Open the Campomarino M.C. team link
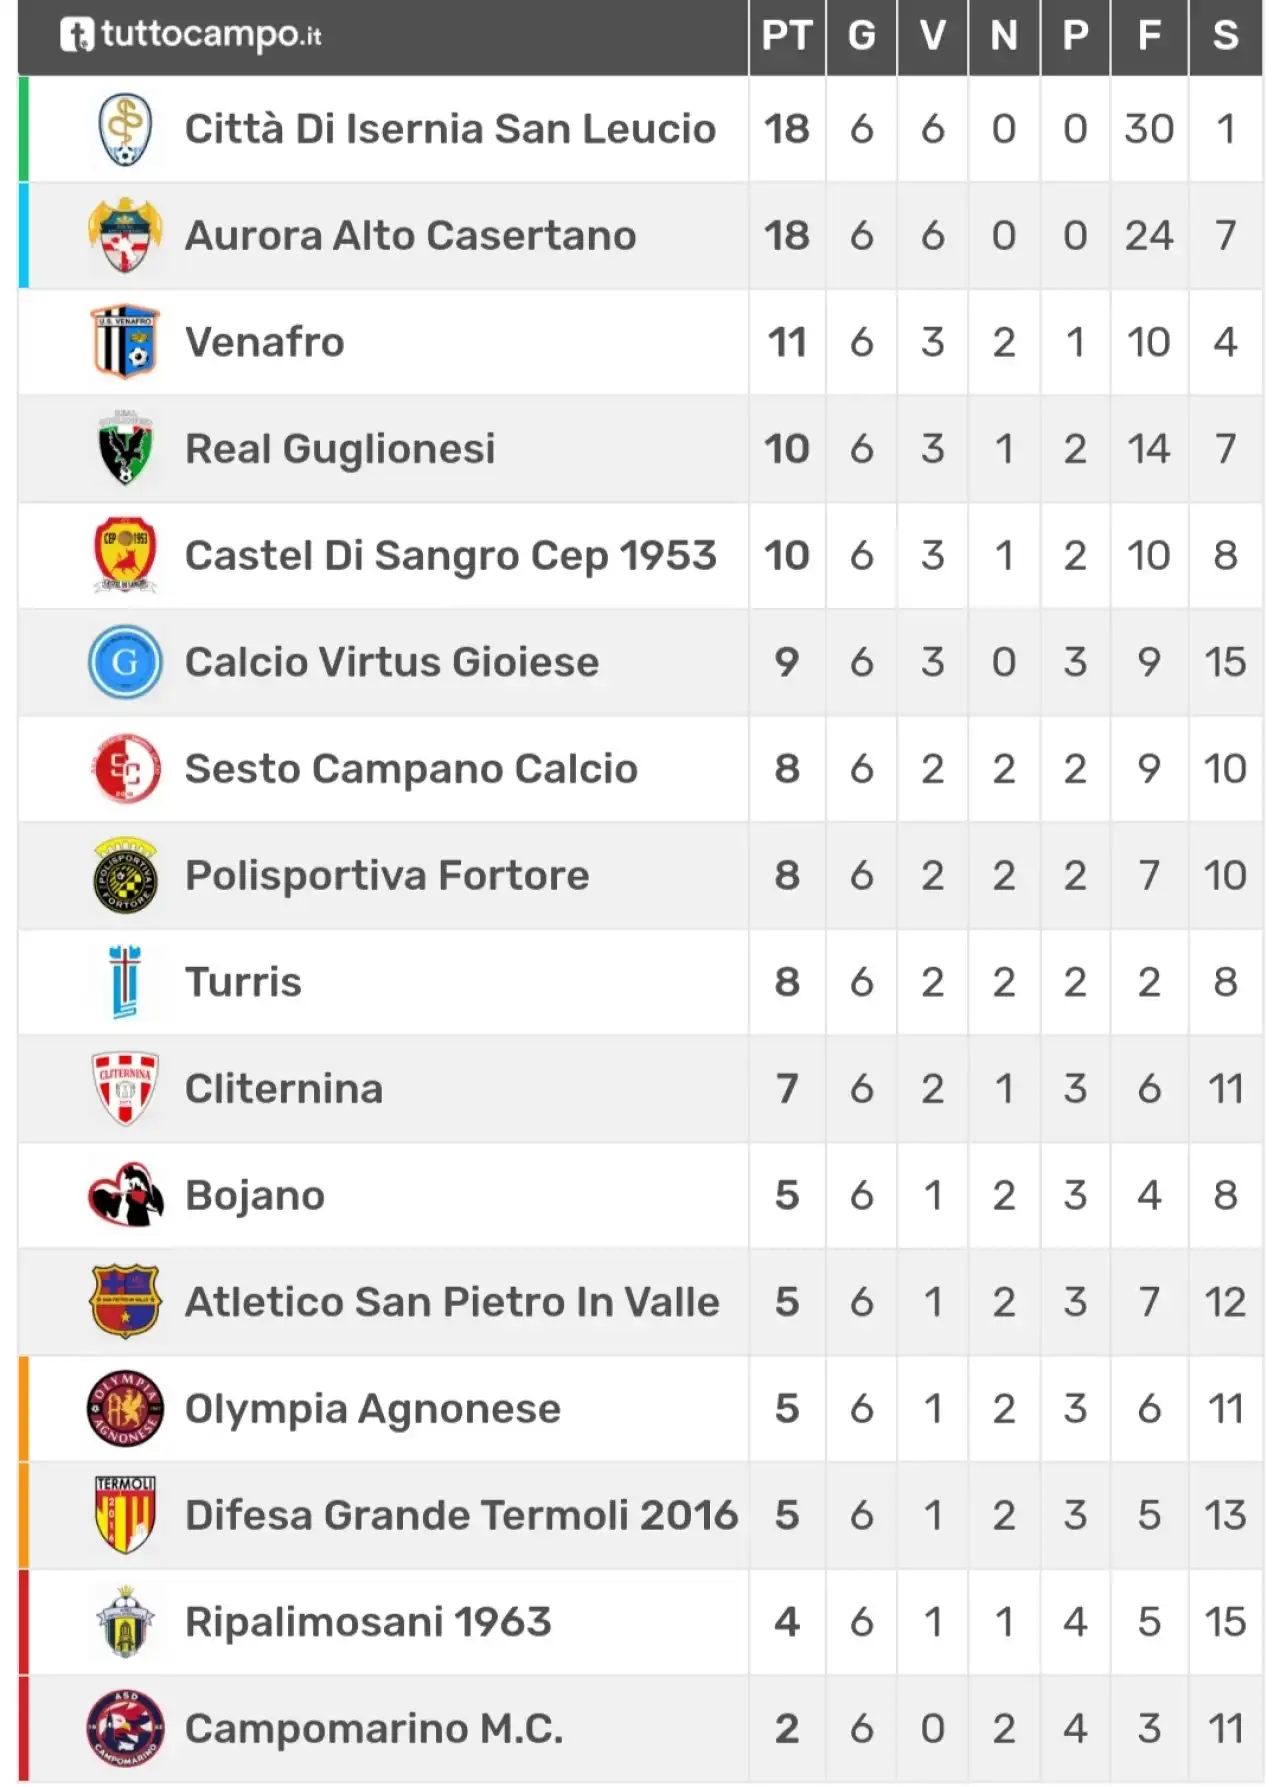 [374, 1729]
